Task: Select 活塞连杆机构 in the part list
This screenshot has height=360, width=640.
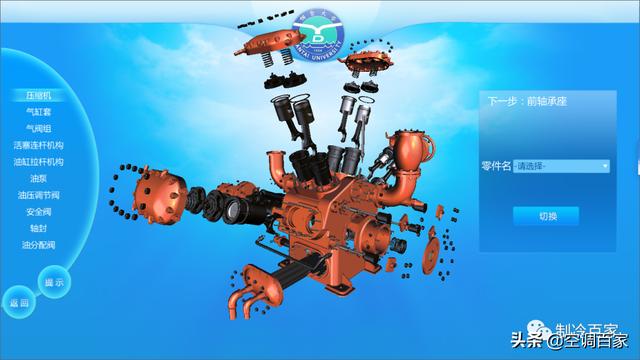Action: 38,145
